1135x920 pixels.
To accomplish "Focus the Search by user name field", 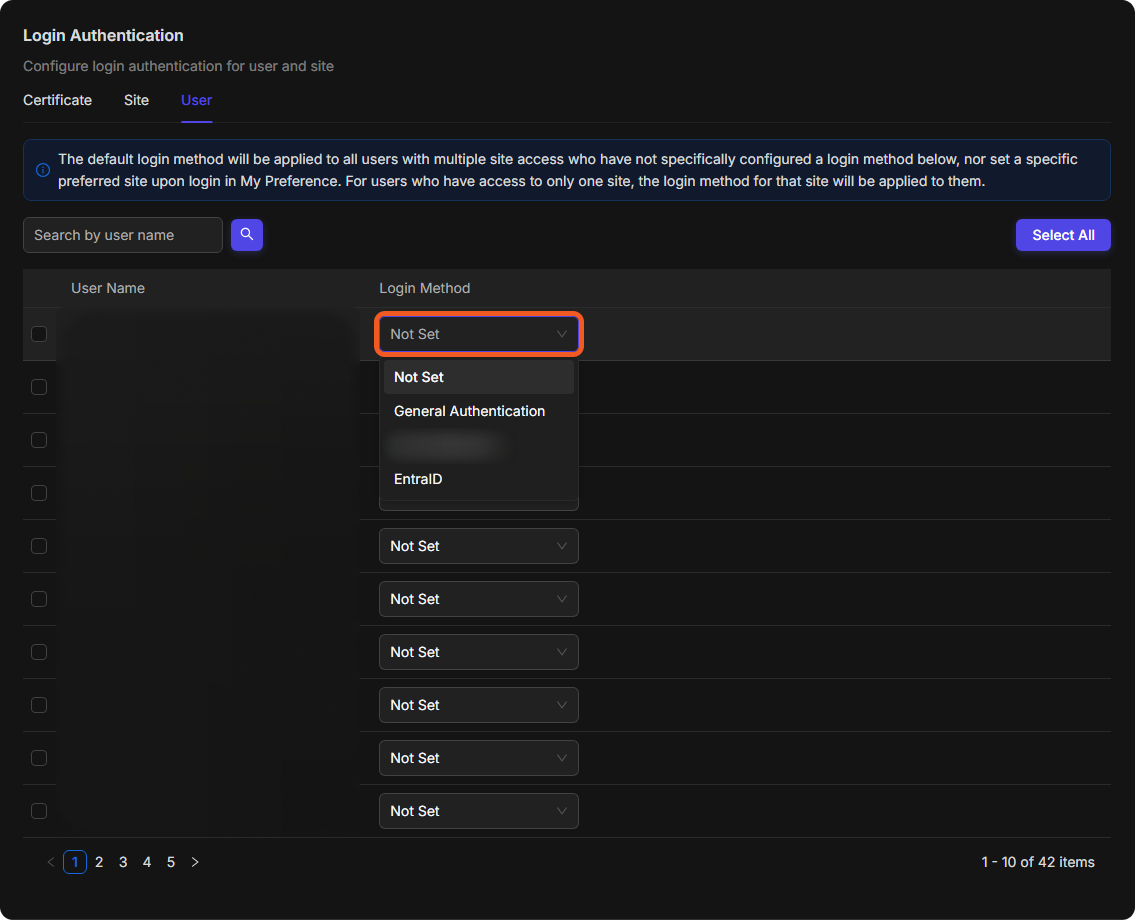I will point(123,235).
